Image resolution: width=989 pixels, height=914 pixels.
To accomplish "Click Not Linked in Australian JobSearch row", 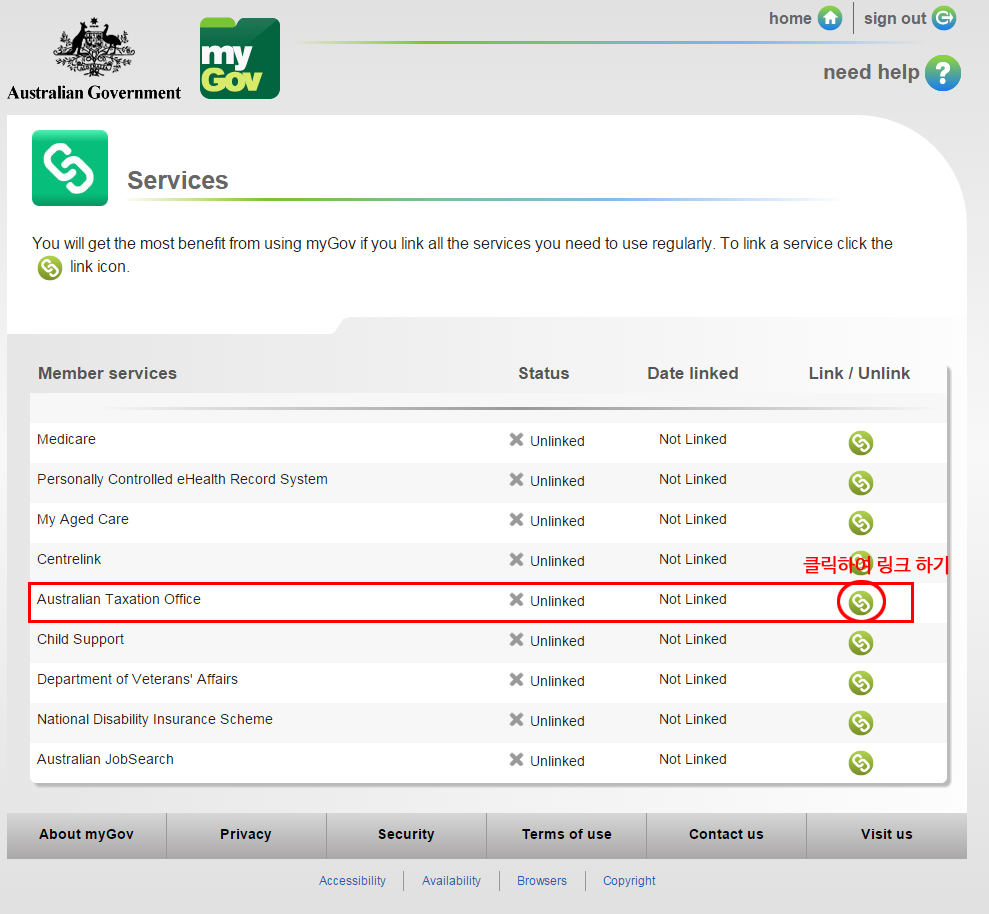I will 693,759.
